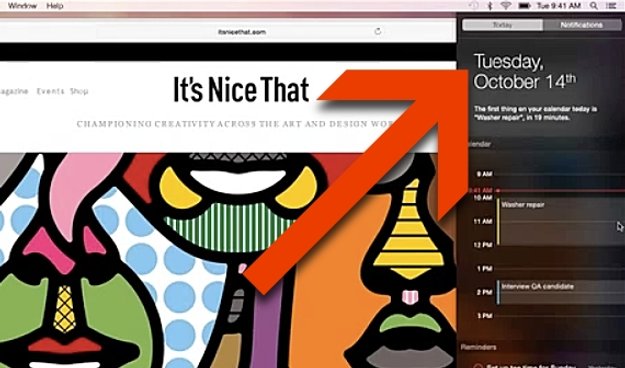Viewport: 625px width, 368px height.
Task: Click the Reminders section header
Action: point(478,347)
